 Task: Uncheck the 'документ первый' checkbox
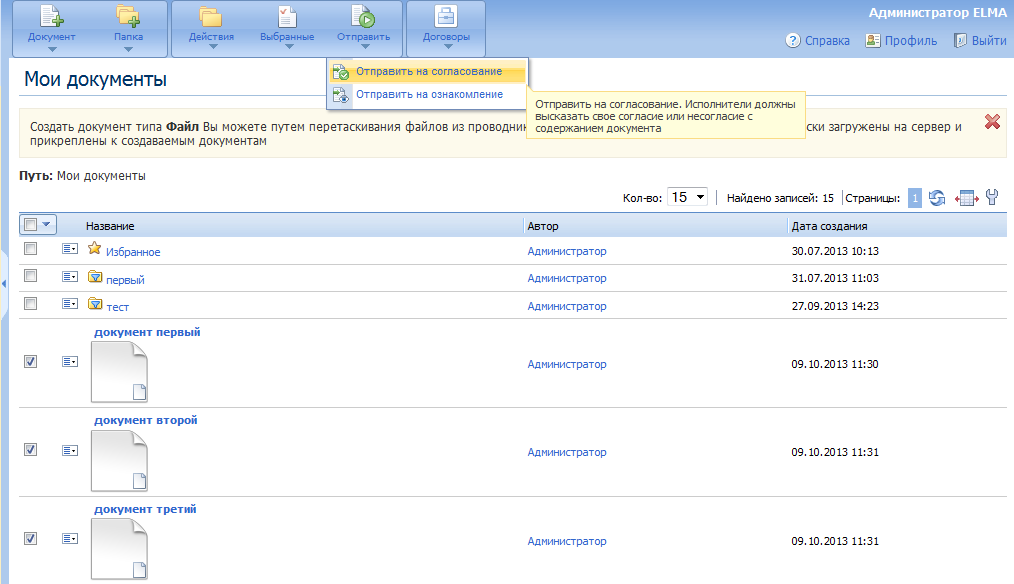[30, 362]
